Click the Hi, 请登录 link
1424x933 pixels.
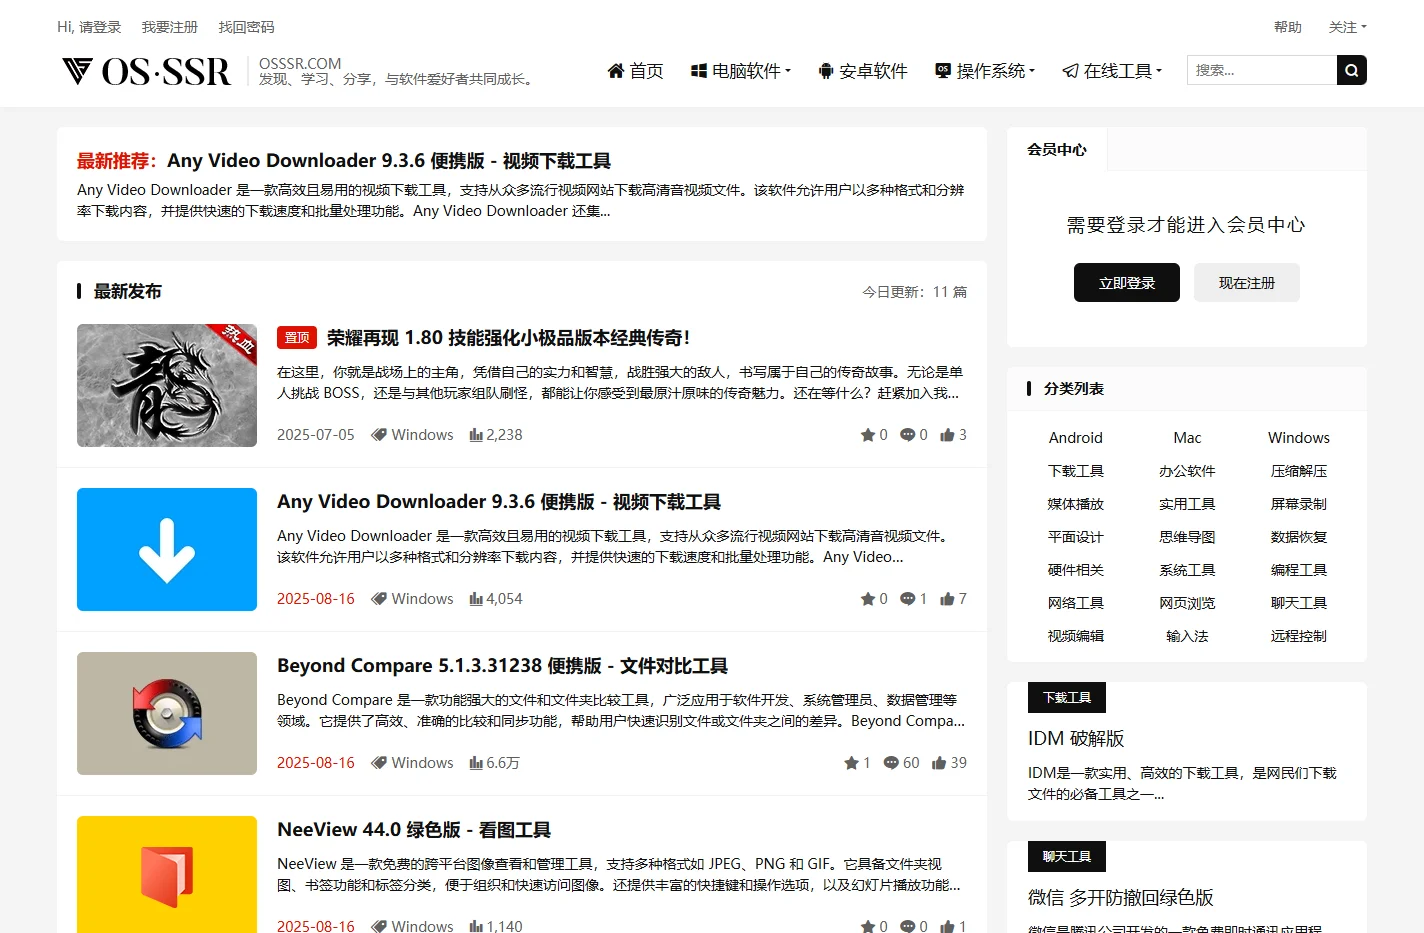pyautogui.click(x=89, y=27)
